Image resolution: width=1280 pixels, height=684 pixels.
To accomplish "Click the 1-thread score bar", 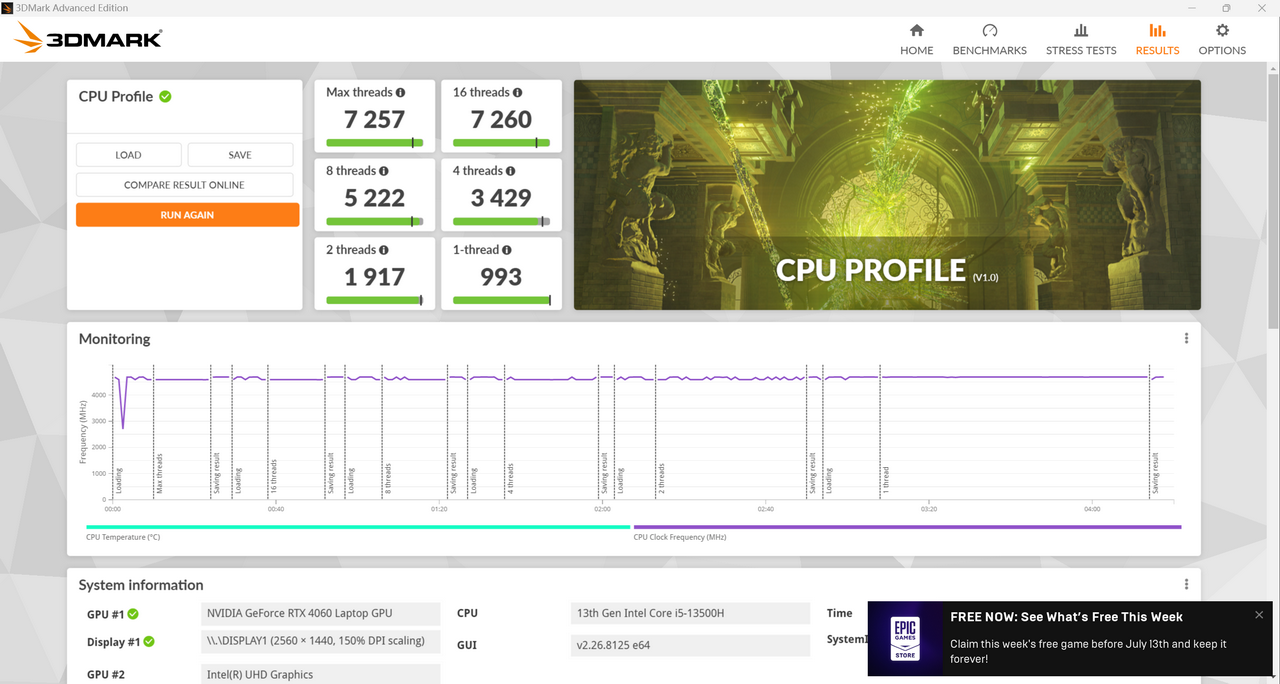I will point(501,300).
